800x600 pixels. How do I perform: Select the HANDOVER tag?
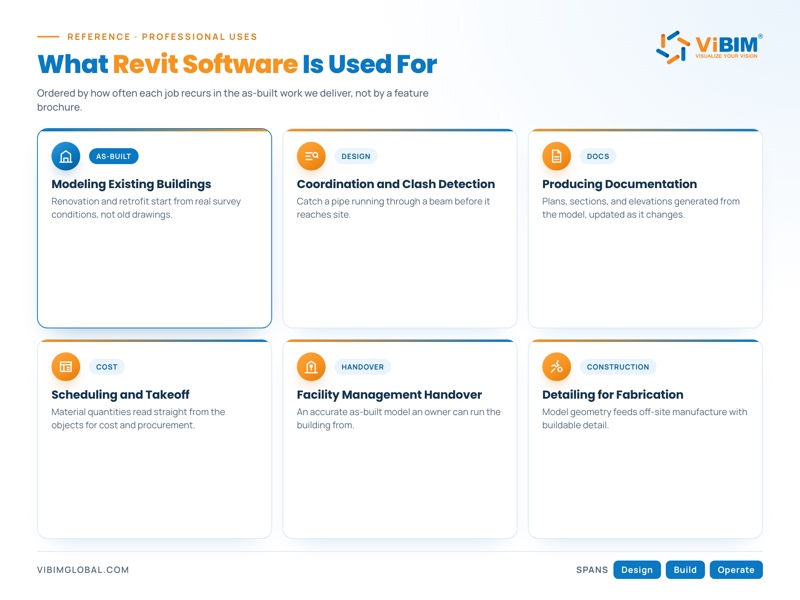(363, 367)
